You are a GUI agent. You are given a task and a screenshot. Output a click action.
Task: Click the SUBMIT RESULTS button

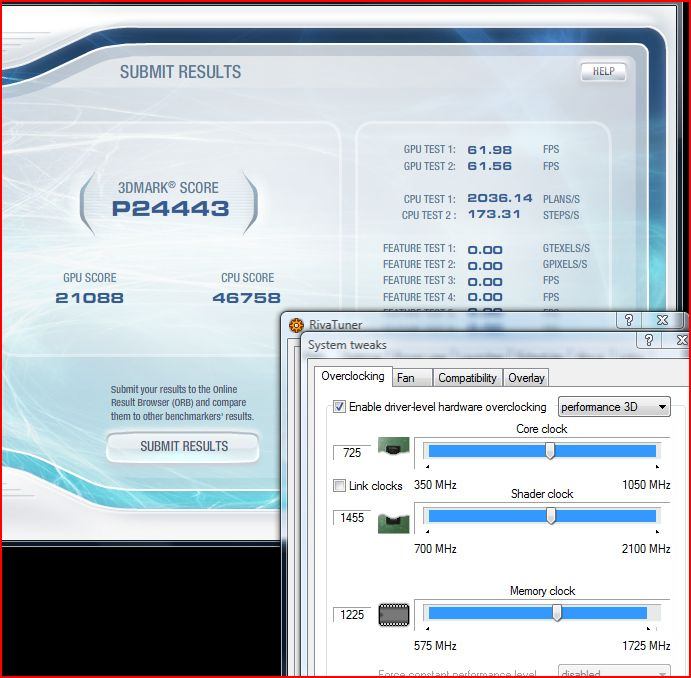click(183, 446)
